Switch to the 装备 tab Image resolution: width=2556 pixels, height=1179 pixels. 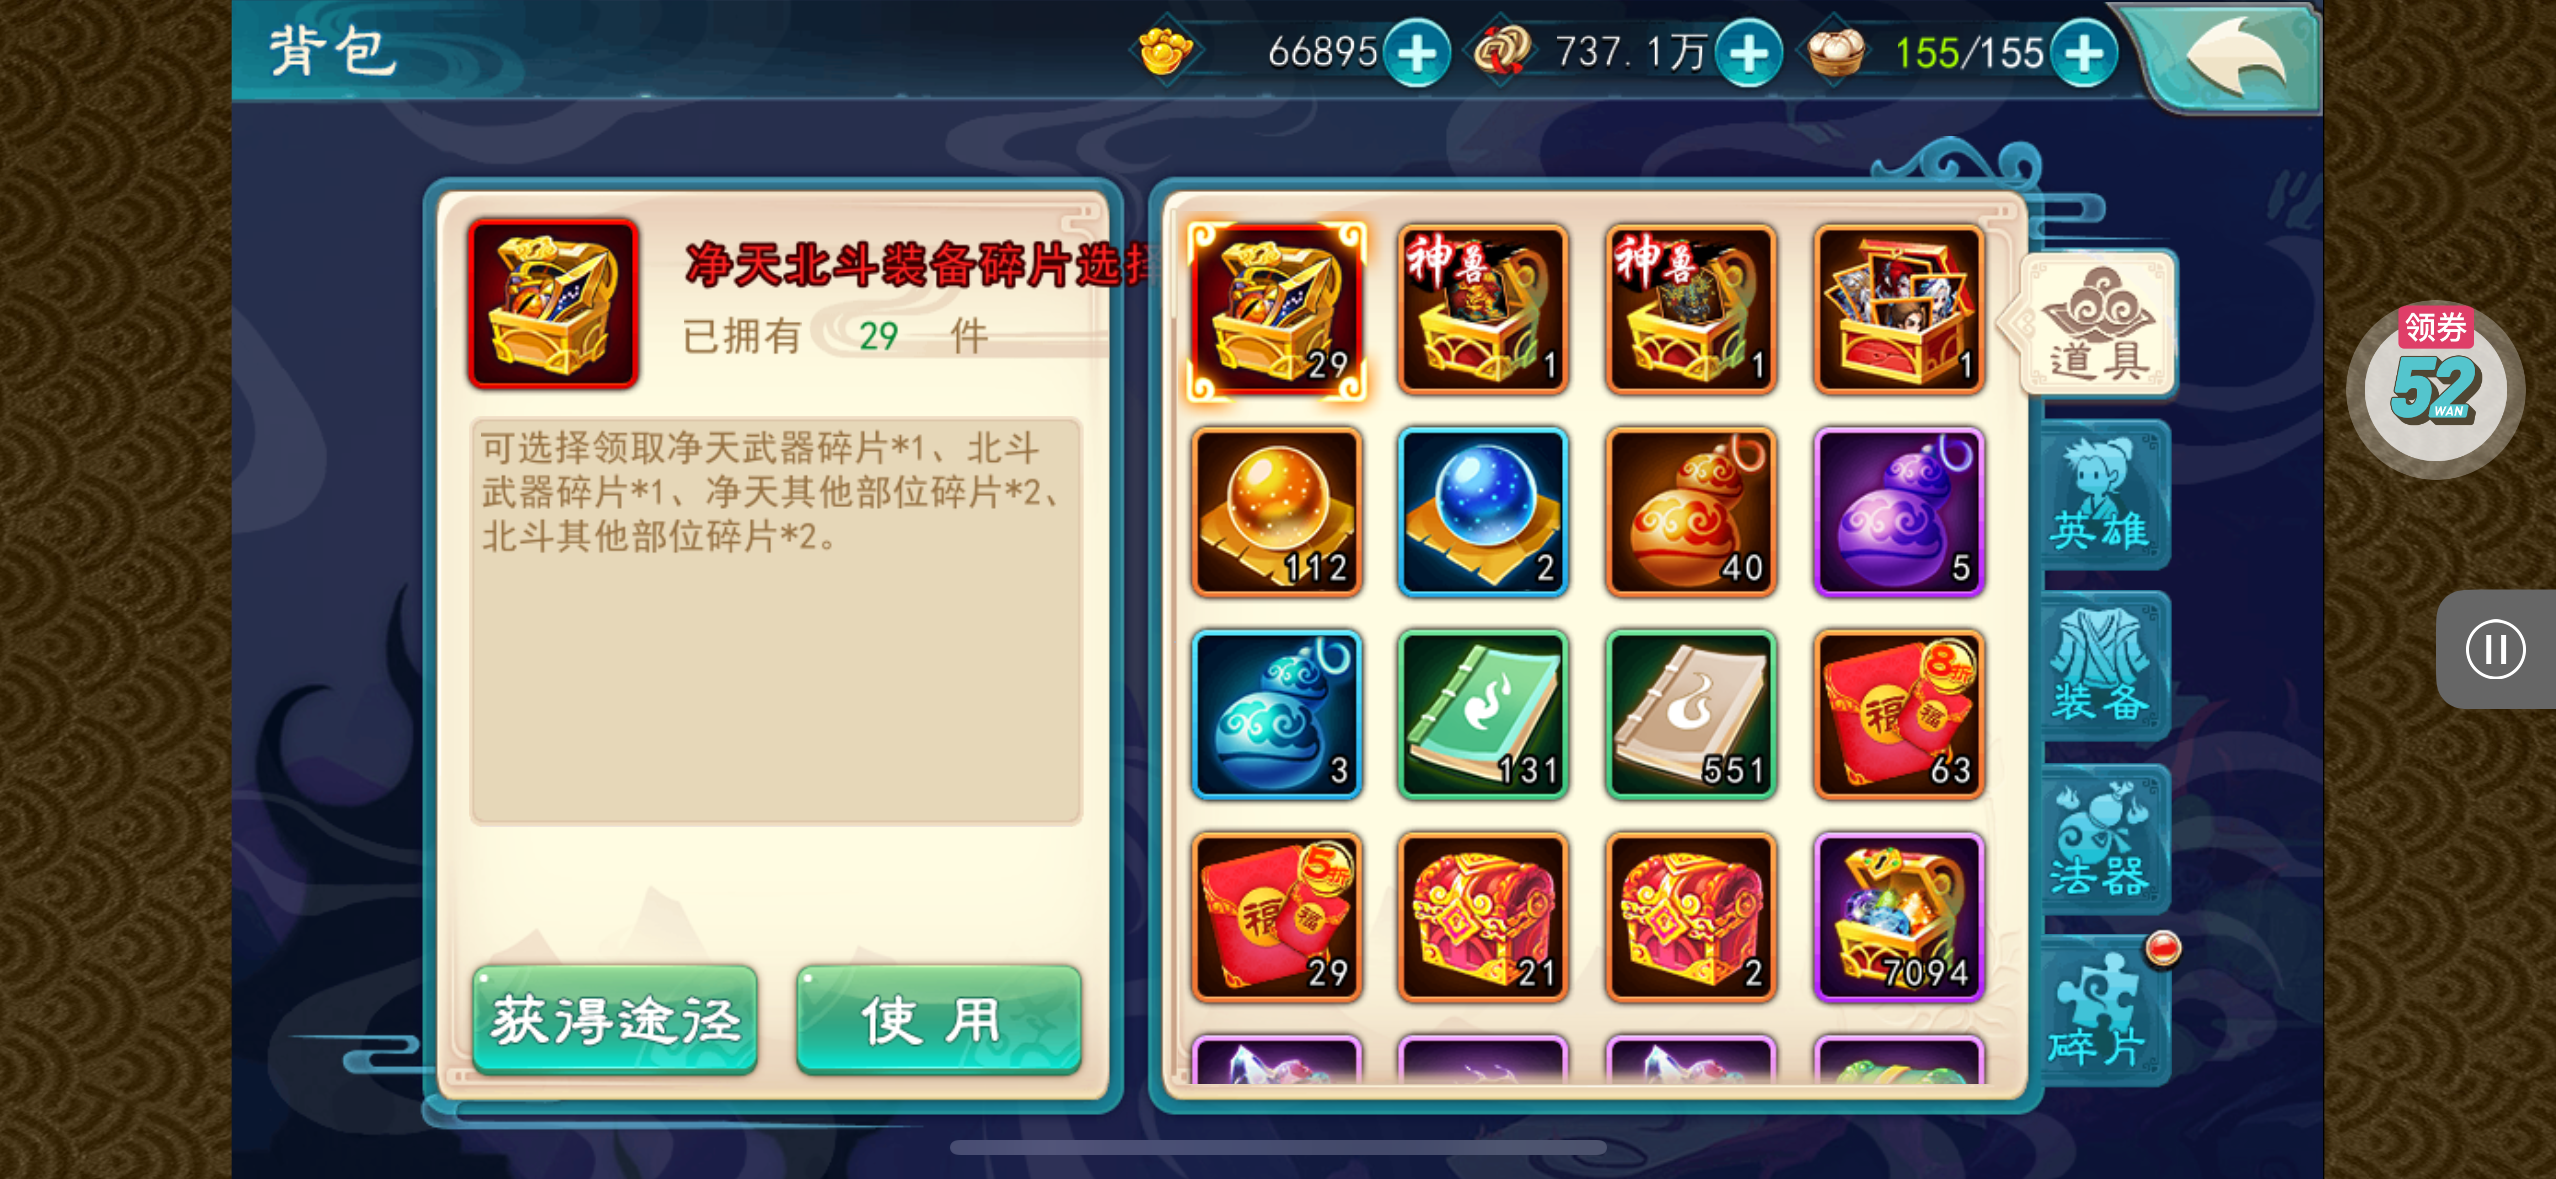click(x=2102, y=668)
